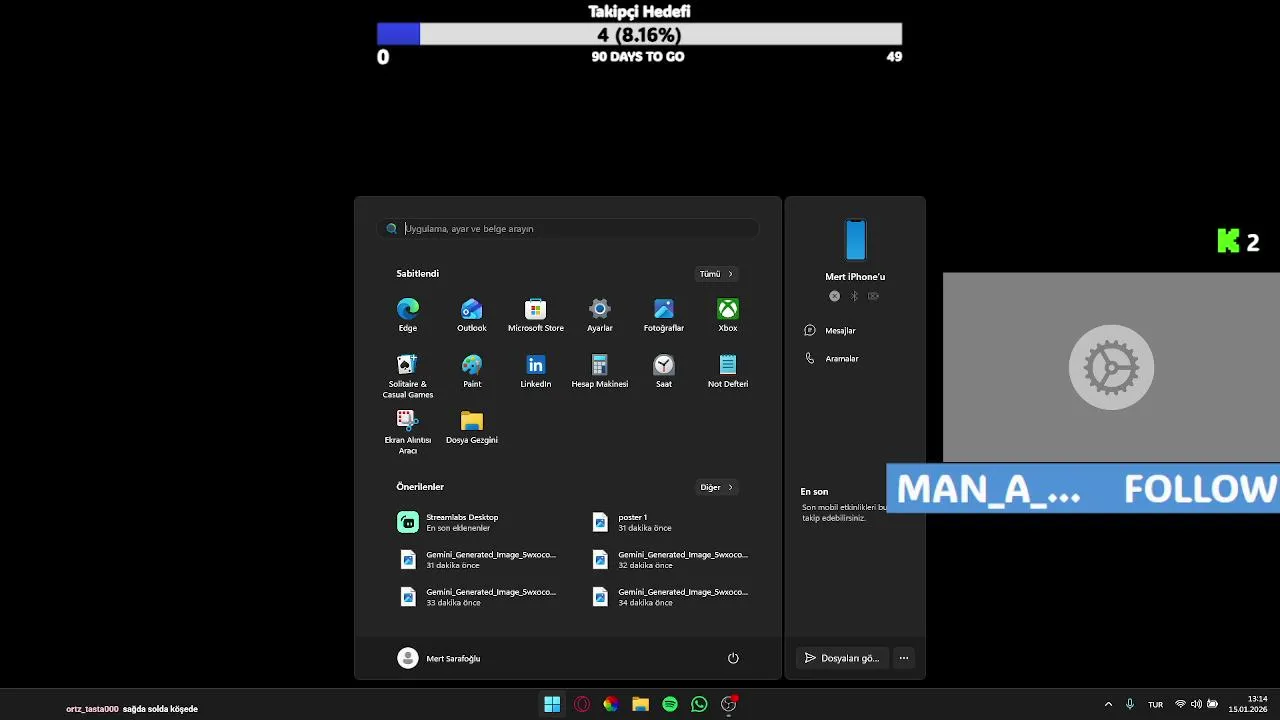Click the Start menu search field
The image size is (1280, 720).
point(568,229)
